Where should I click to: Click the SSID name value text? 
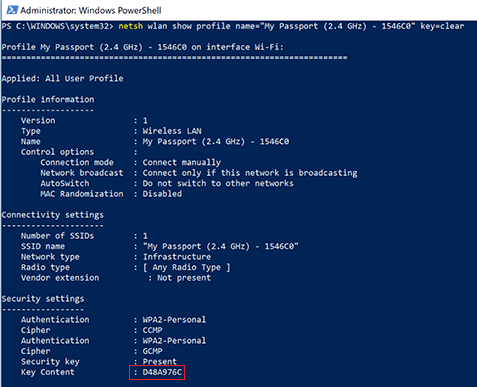221,246
